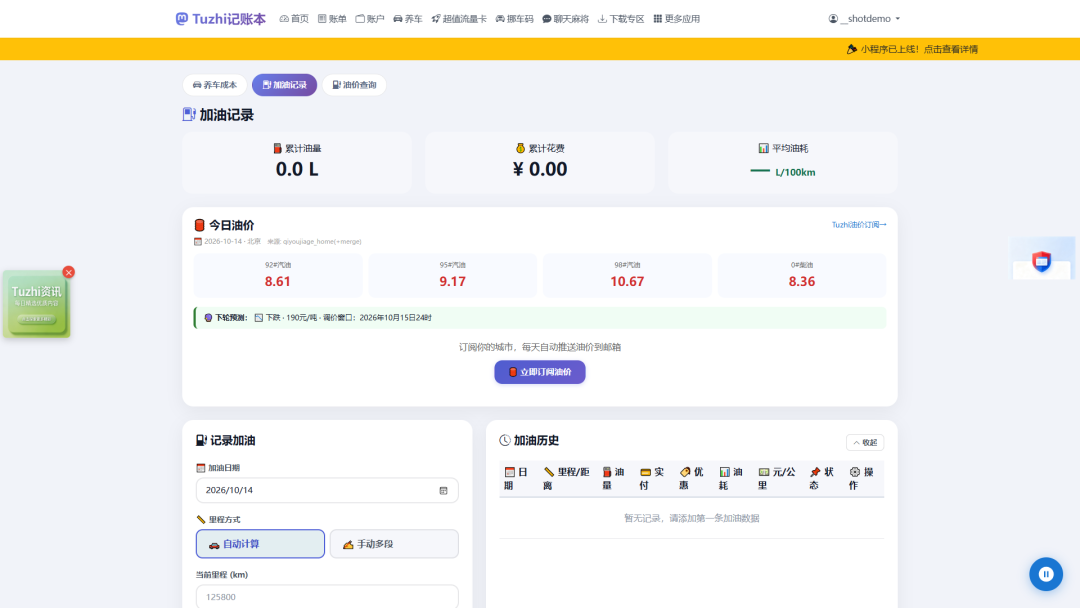Click the 状态 column header
Image resolution: width=1080 pixels, height=608 pixels.
pyautogui.click(x=822, y=479)
